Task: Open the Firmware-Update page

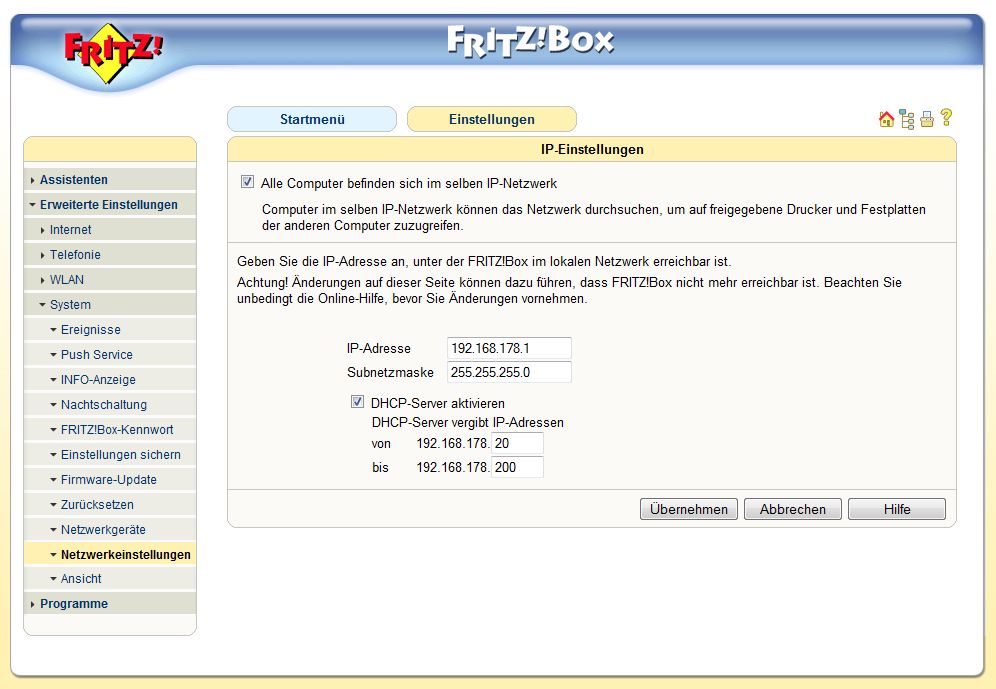Action: [x=109, y=479]
